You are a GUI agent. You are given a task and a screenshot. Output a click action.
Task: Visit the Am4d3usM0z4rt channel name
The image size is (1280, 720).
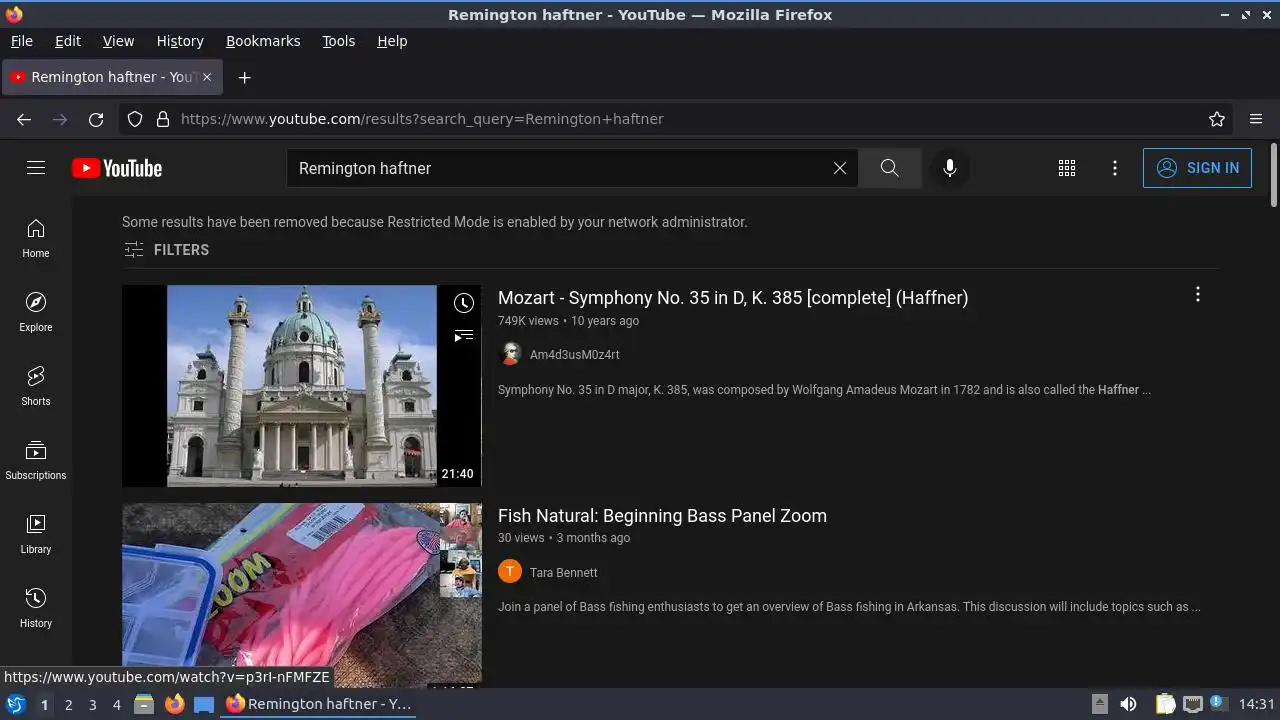point(574,355)
